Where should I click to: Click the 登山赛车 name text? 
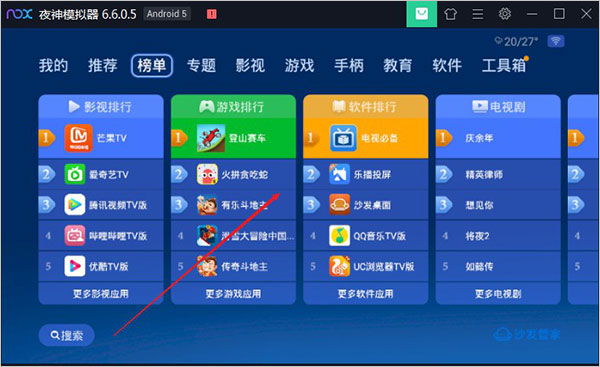click(247, 138)
